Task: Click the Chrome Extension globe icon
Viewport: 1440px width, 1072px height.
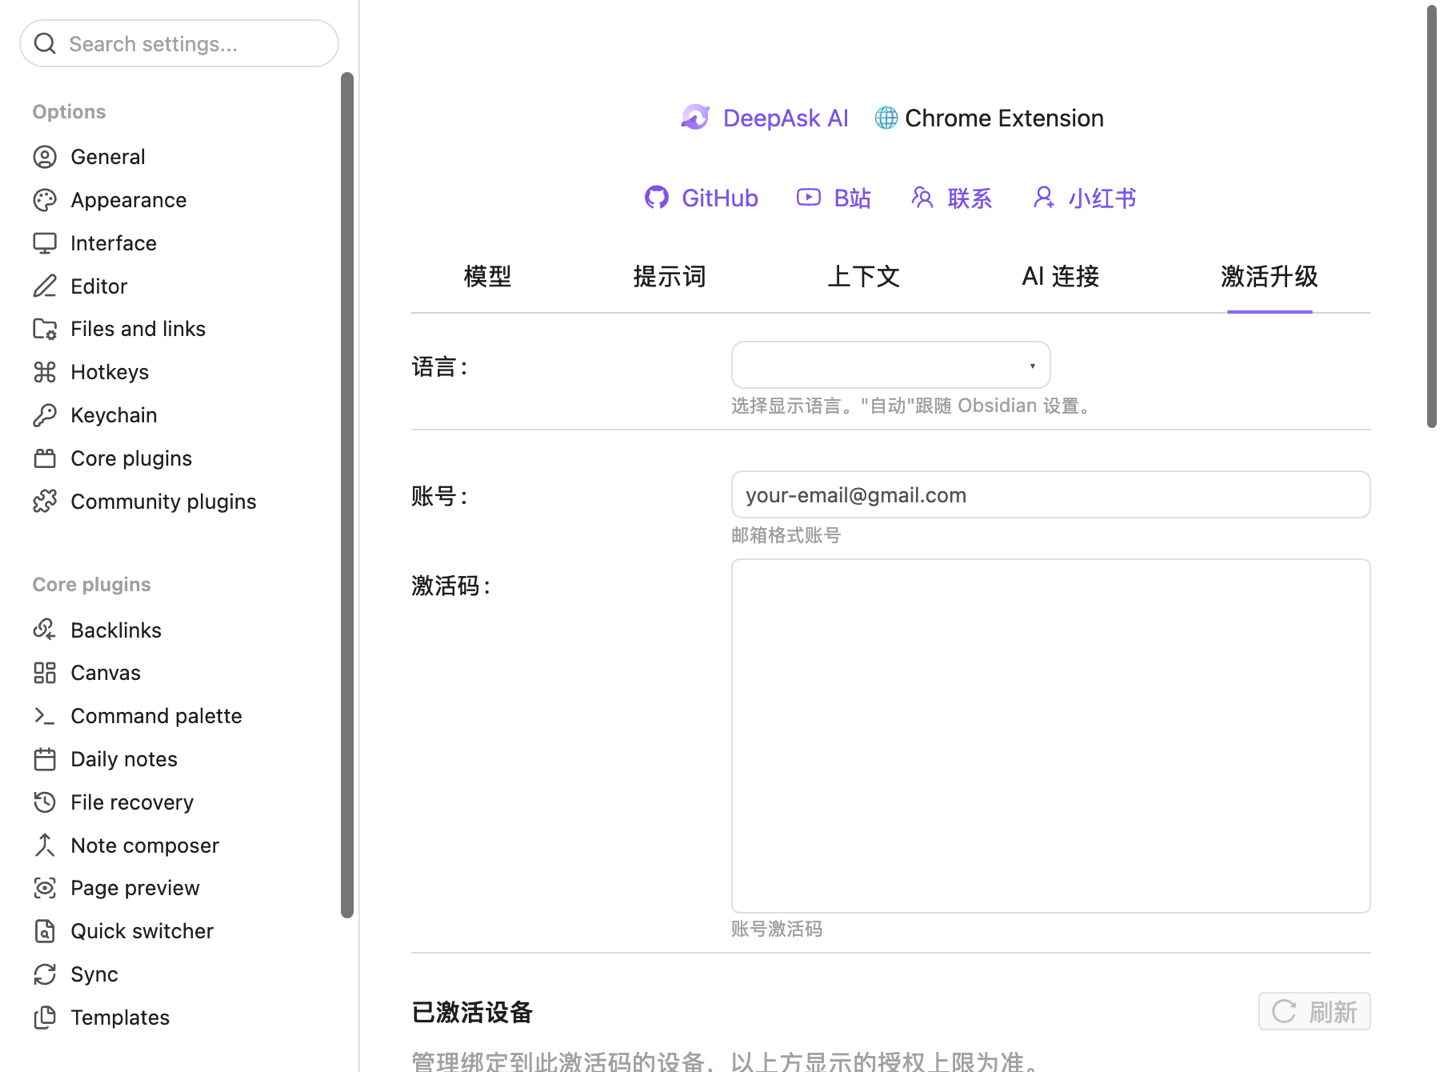Action: (x=886, y=118)
